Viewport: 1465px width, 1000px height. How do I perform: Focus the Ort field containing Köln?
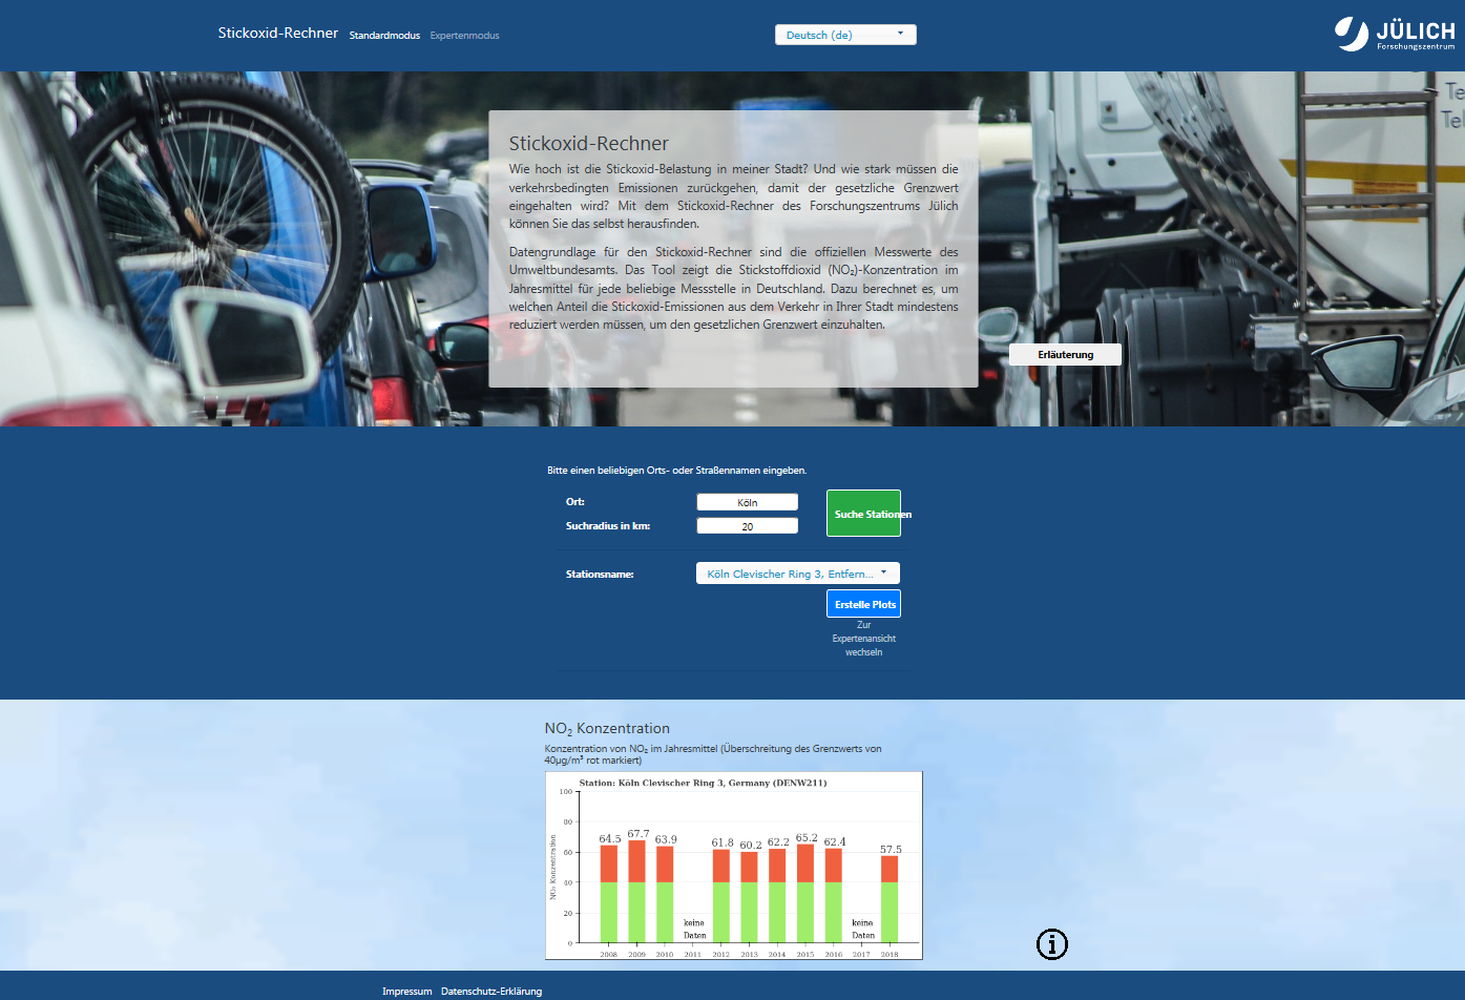click(x=747, y=503)
